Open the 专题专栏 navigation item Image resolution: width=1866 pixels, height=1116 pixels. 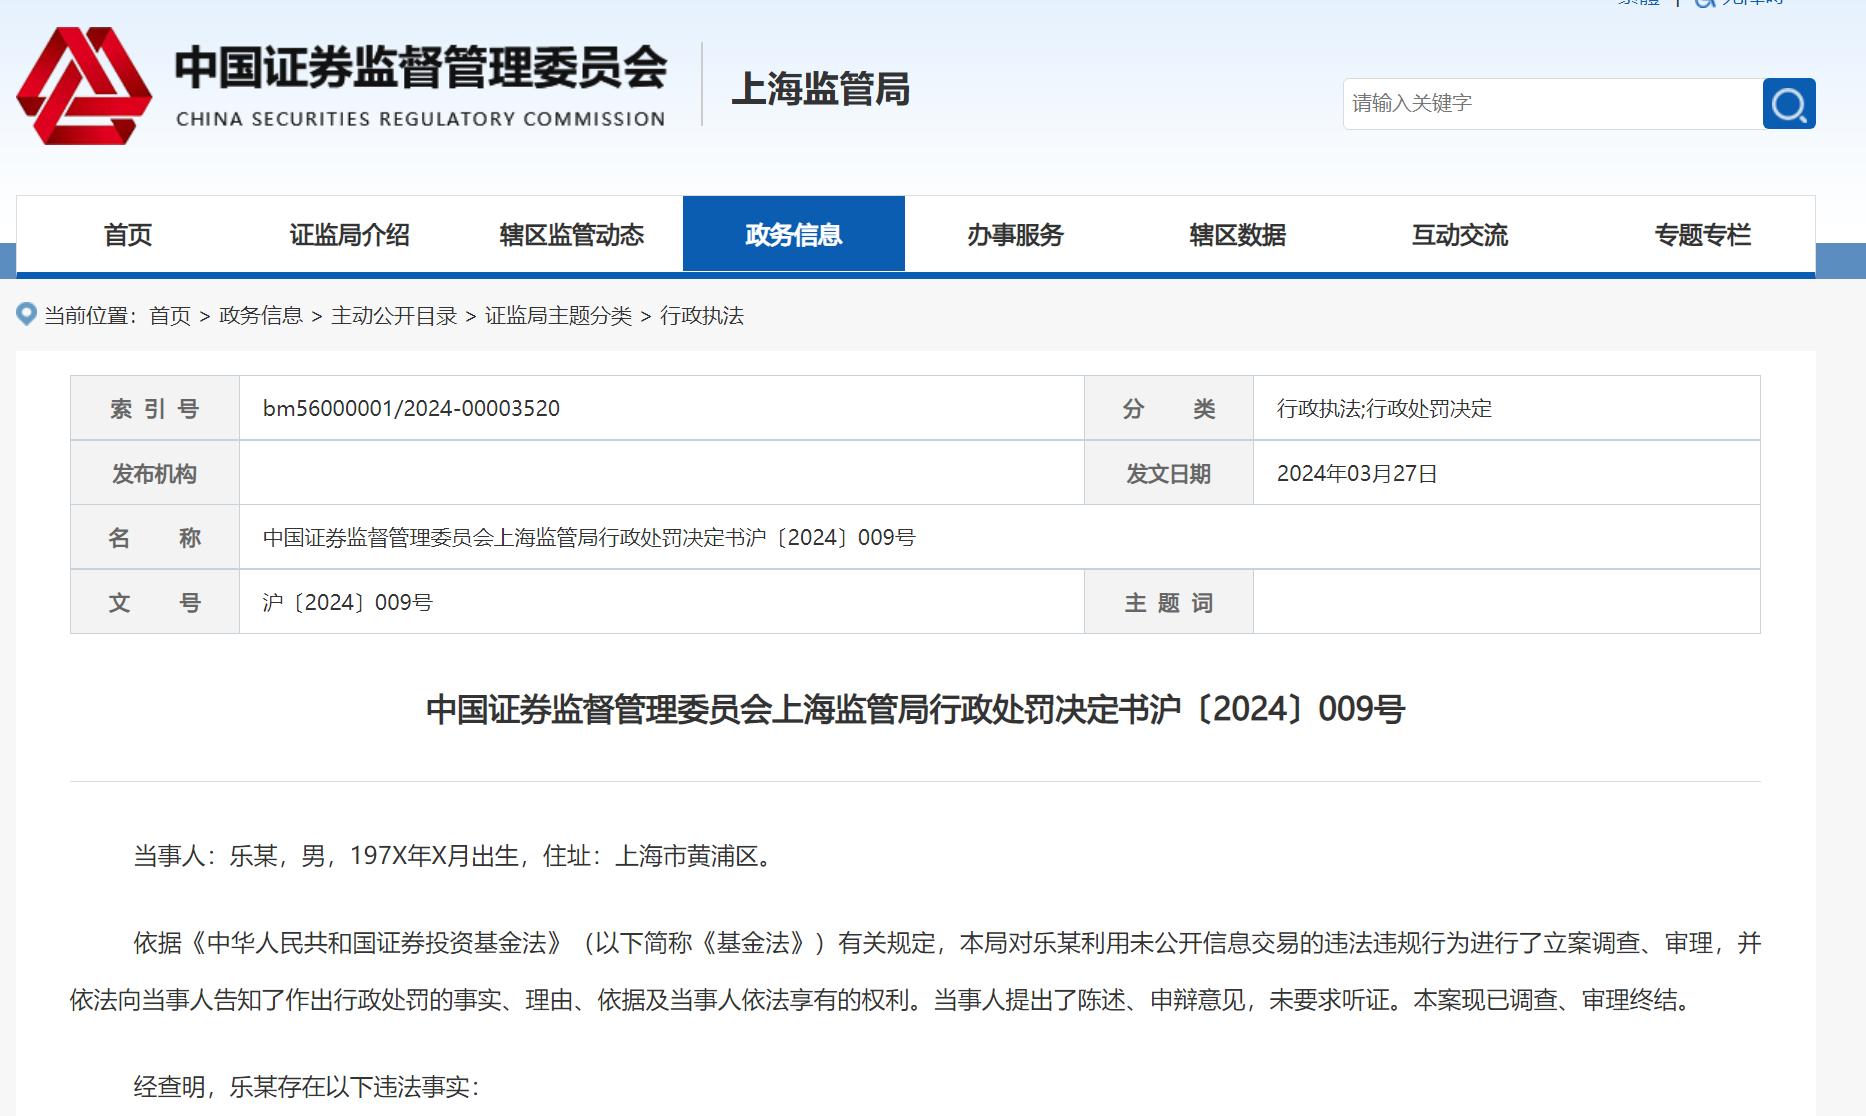pyautogui.click(x=1703, y=234)
